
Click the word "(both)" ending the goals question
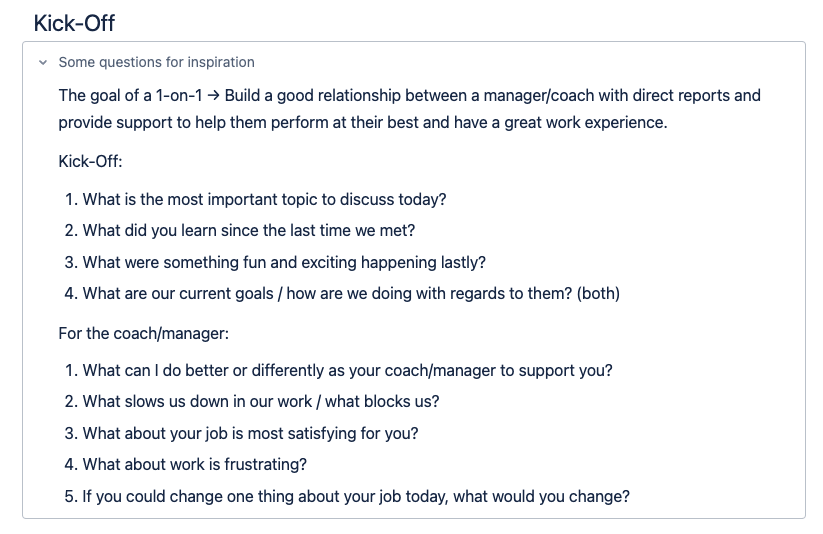(x=598, y=294)
